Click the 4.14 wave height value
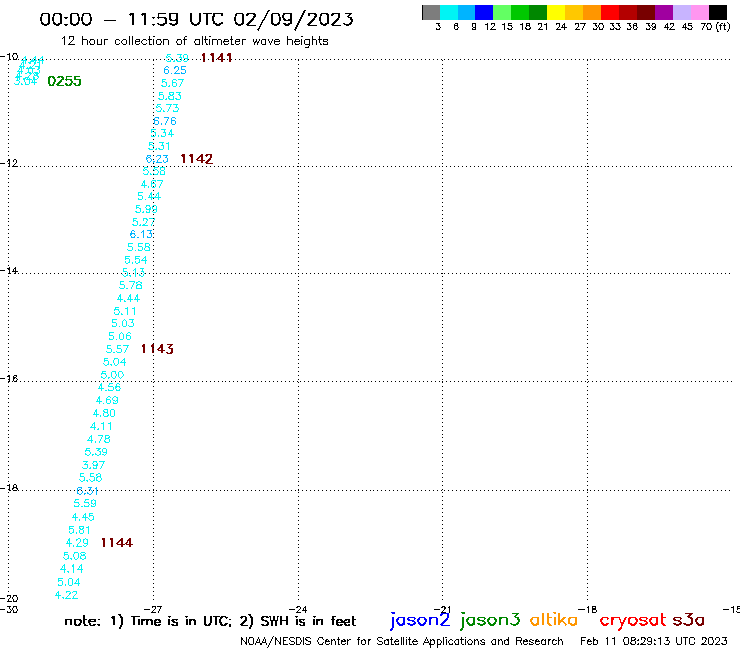 pyautogui.click(x=71, y=569)
